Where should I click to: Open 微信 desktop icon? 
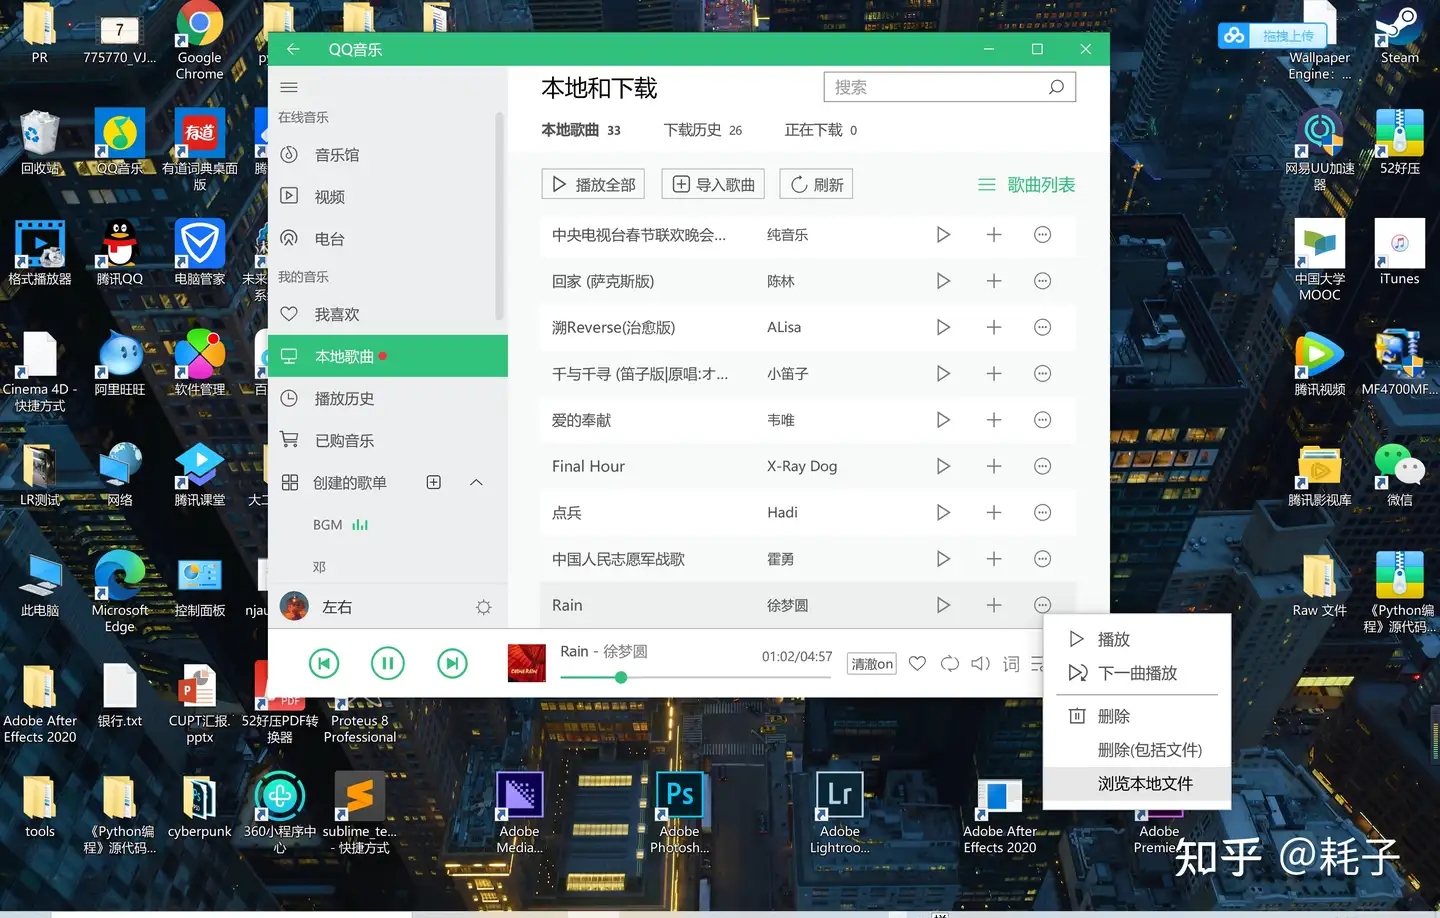(x=1399, y=475)
